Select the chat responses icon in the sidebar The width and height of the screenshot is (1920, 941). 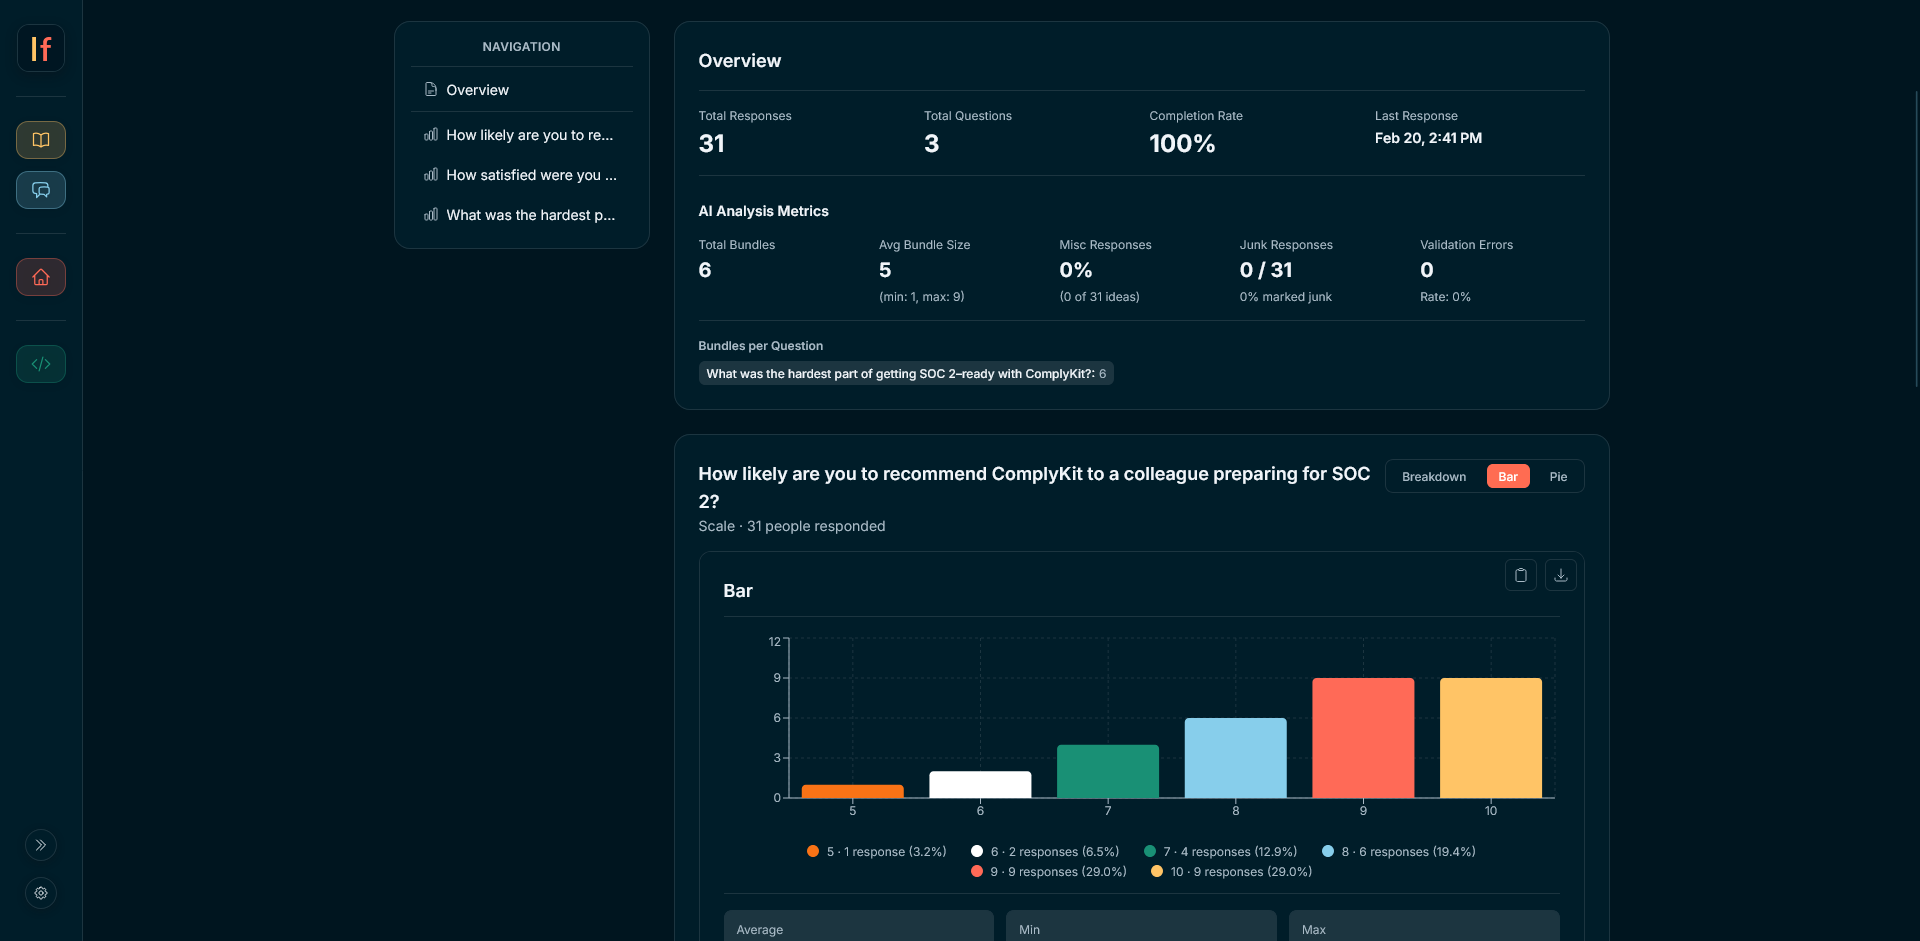click(41, 190)
